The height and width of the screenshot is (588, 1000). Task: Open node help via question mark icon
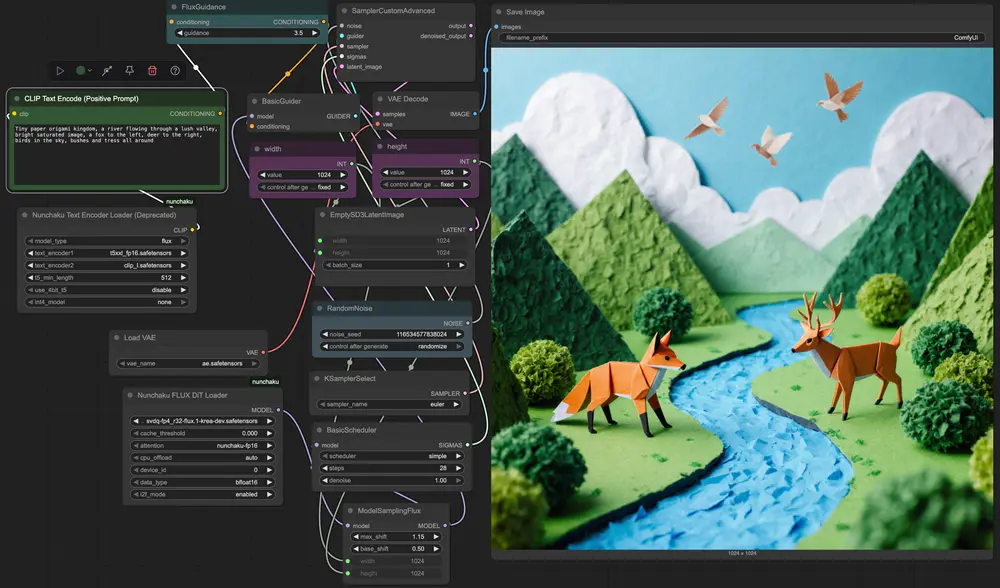(175, 71)
